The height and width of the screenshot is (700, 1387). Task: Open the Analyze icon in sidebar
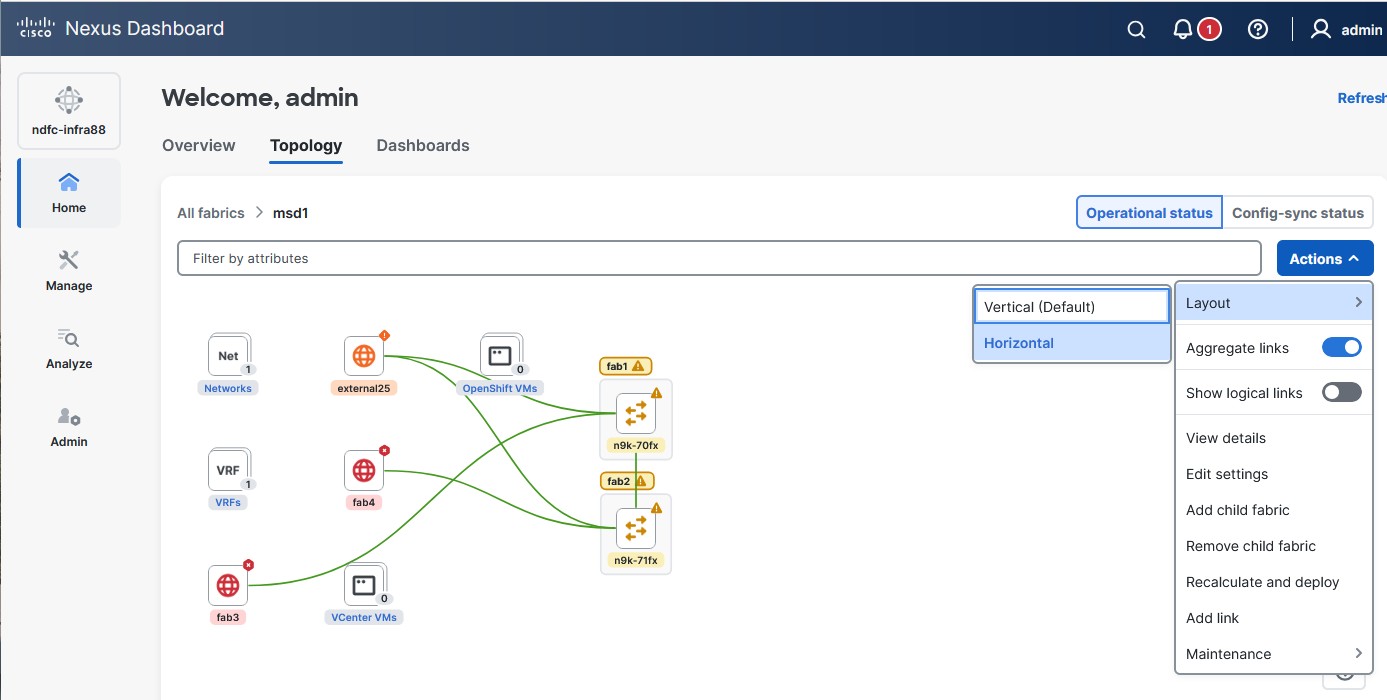pyautogui.click(x=69, y=339)
